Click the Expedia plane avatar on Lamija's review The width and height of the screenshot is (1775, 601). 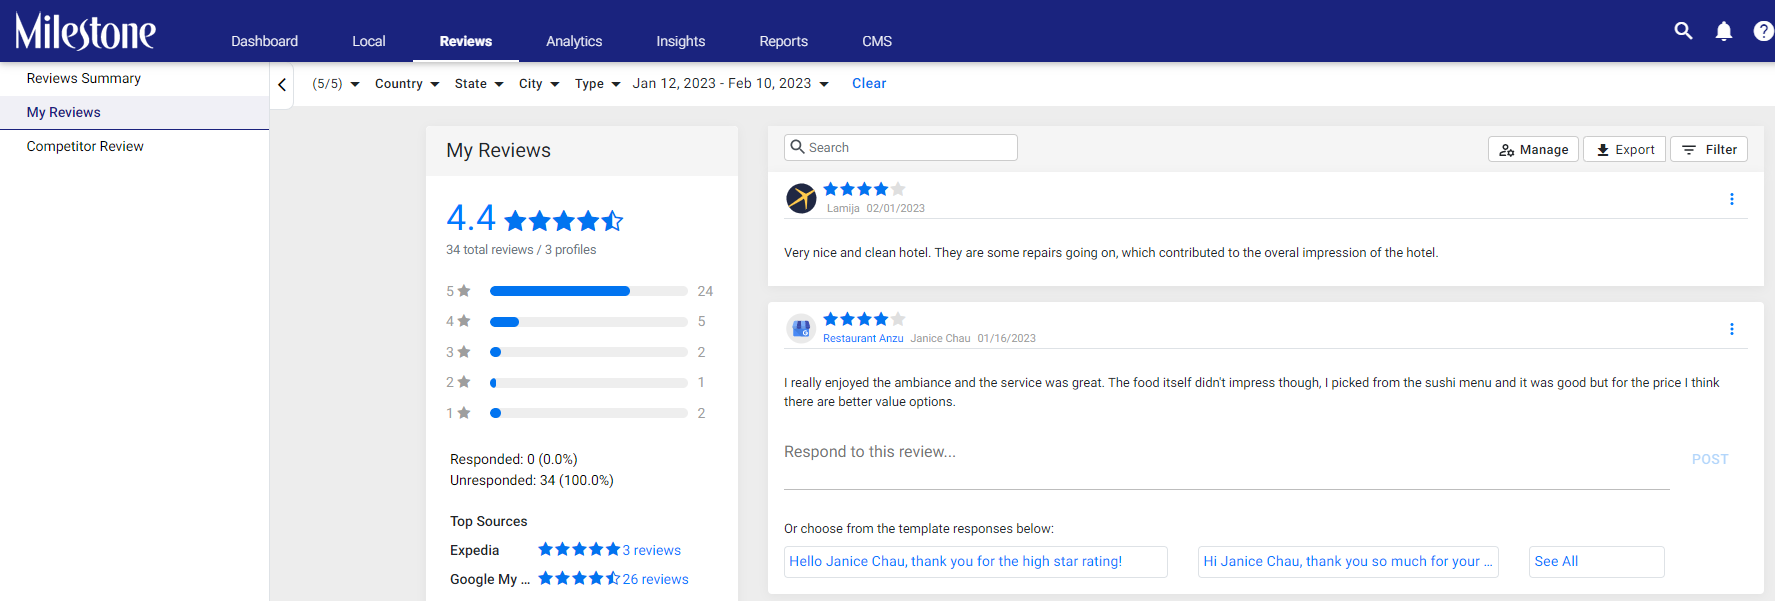pos(801,198)
